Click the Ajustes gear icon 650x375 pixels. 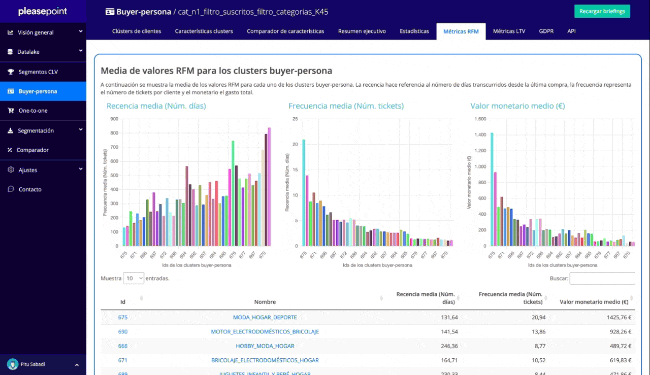[x=11, y=170]
